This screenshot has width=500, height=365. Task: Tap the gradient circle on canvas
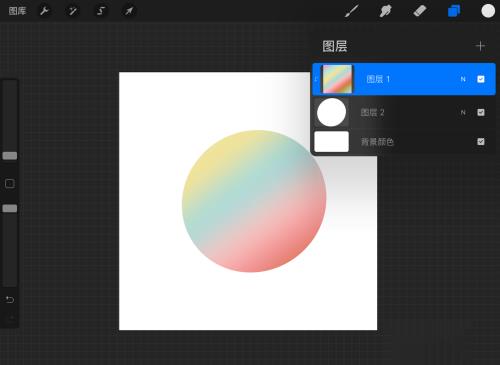[x=254, y=201]
